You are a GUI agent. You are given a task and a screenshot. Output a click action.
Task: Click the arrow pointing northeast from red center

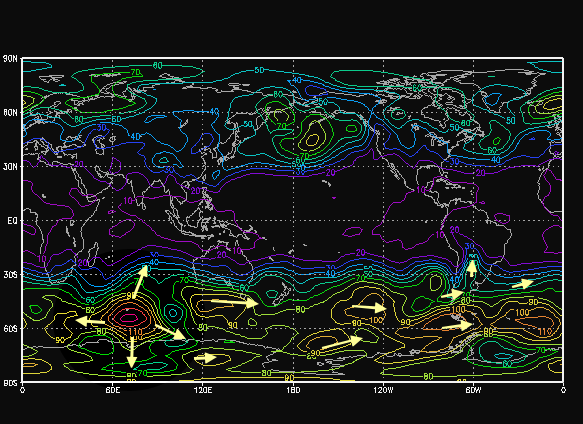tap(141, 282)
